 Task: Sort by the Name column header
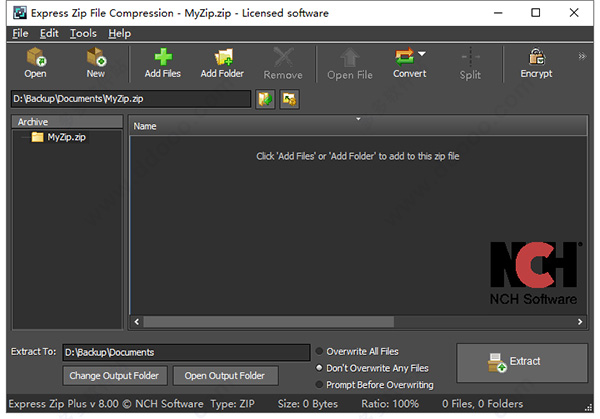(x=358, y=126)
